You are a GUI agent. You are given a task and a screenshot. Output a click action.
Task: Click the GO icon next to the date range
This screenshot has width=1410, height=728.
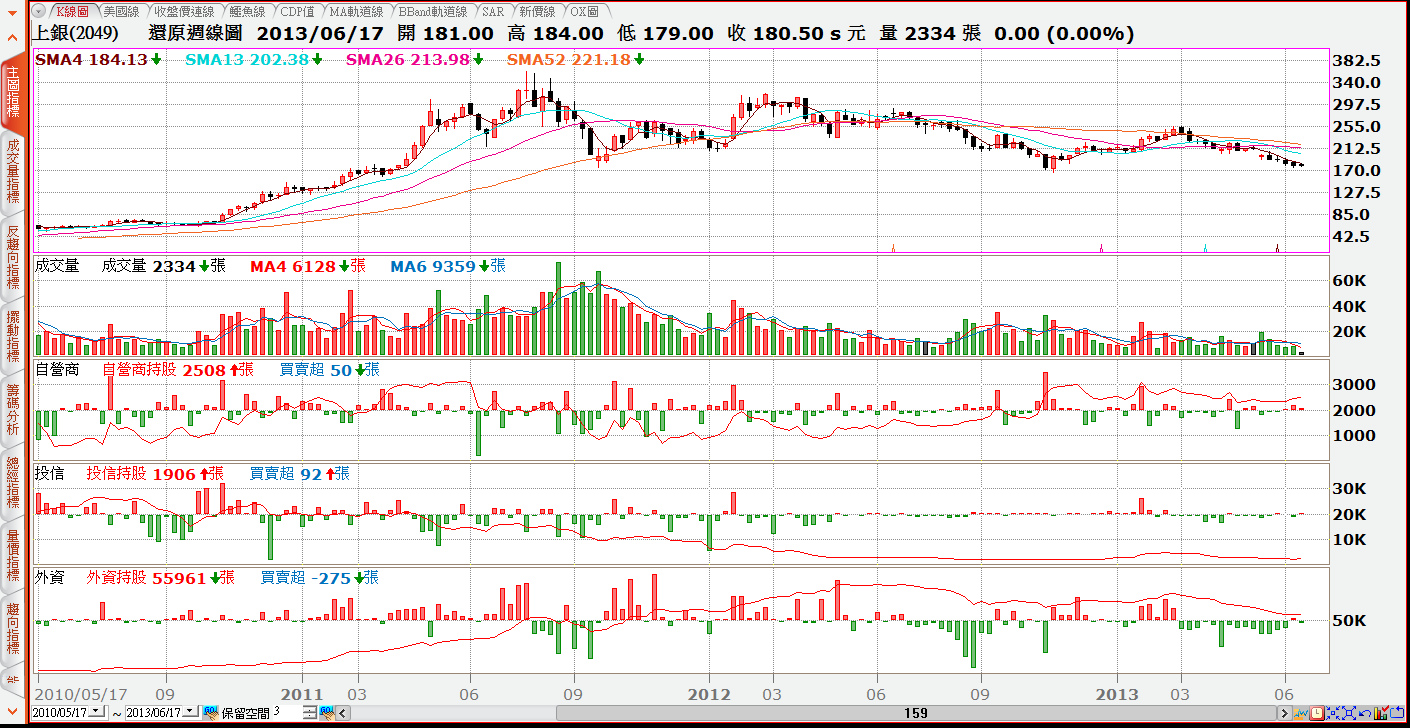(211, 712)
